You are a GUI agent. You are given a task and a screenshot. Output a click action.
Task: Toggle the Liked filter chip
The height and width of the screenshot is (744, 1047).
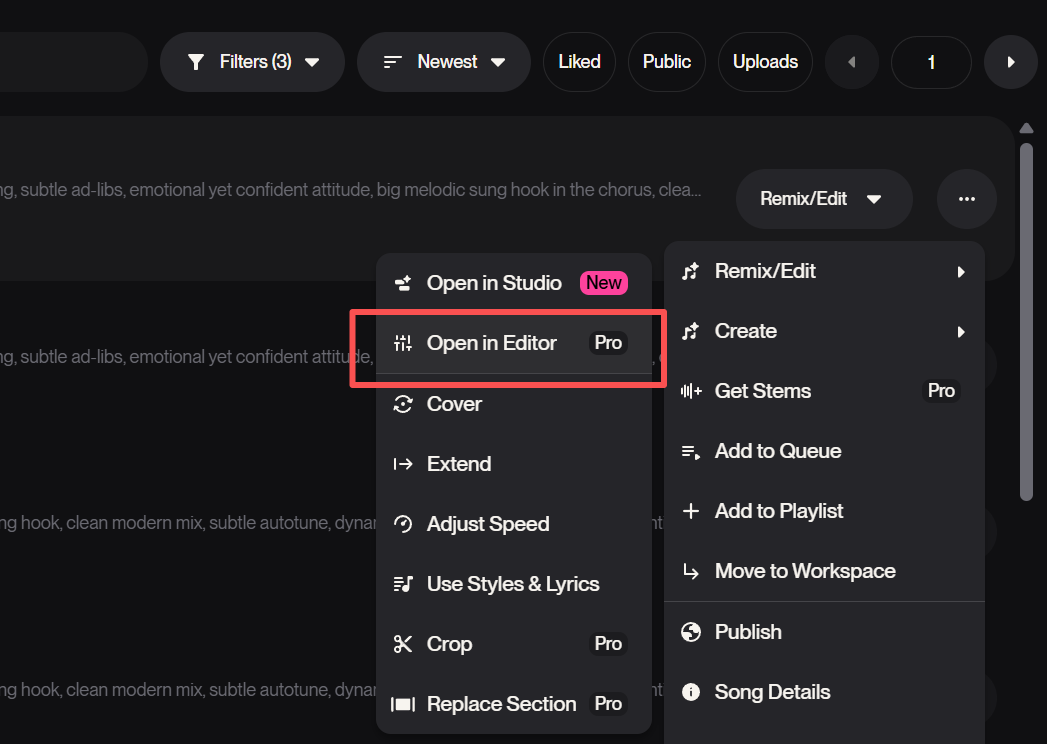(579, 62)
